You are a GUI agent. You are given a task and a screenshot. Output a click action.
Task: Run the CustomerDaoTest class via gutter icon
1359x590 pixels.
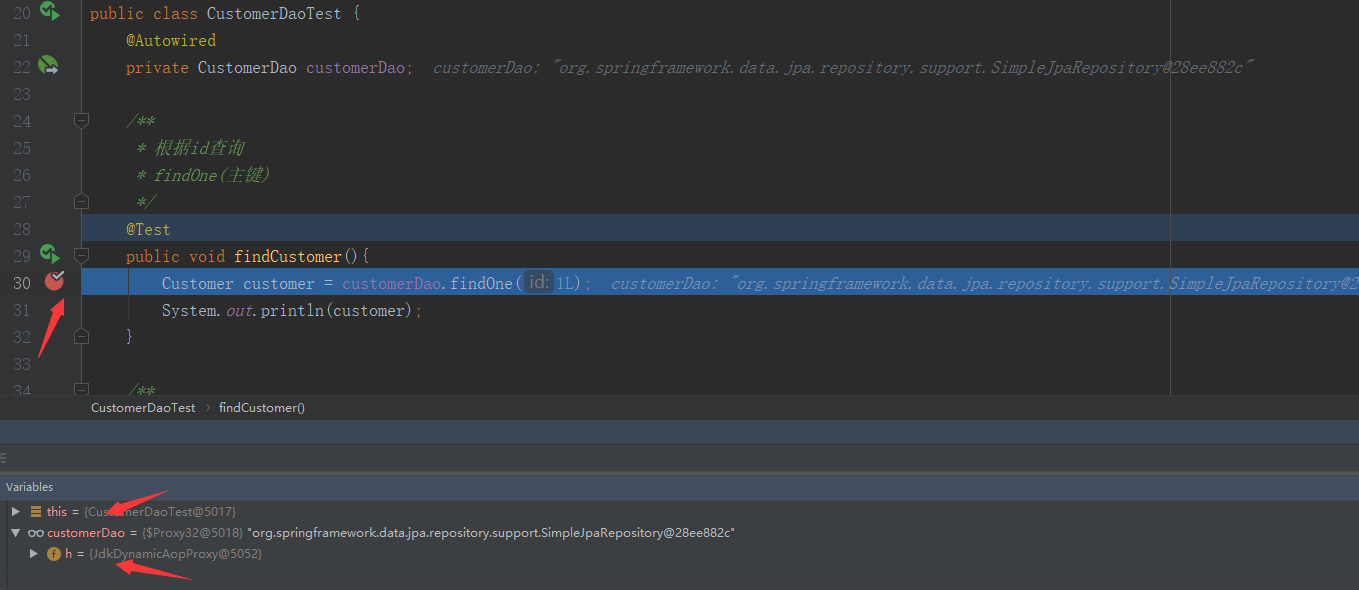(48, 12)
